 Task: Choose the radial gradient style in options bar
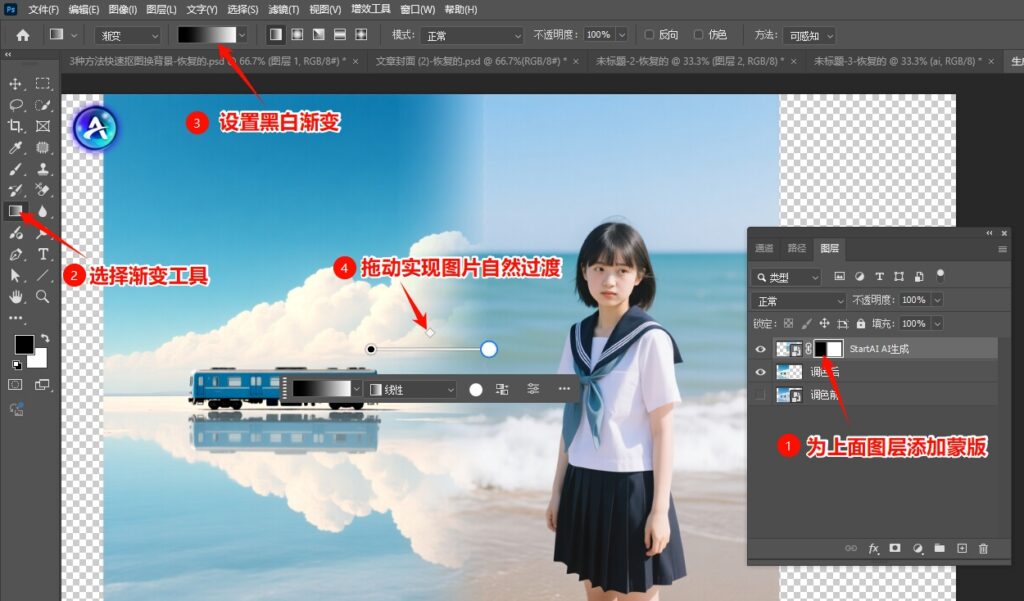[x=297, y=35]
